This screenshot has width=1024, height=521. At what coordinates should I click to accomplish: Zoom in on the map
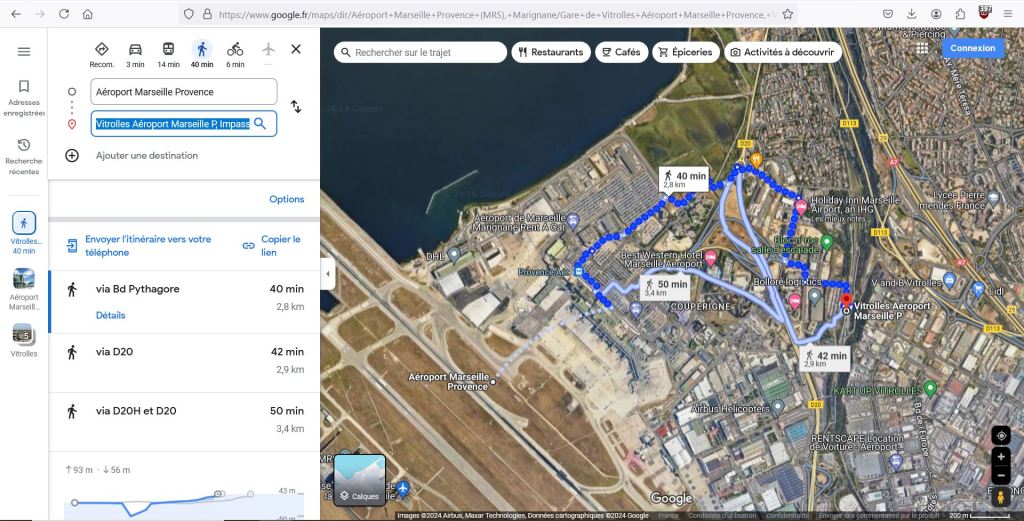point(1001,457)
